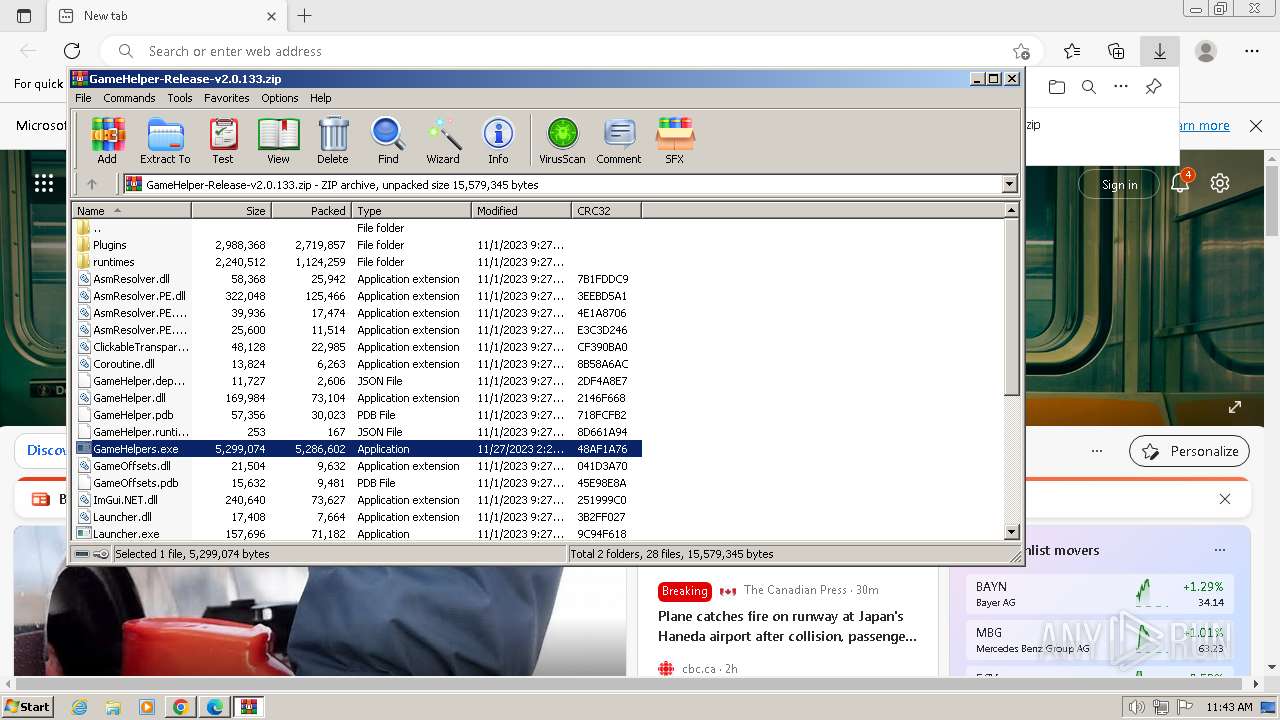The image size is (1280, 720).
Task: Open the Comment tool
Action: point(619,140)
